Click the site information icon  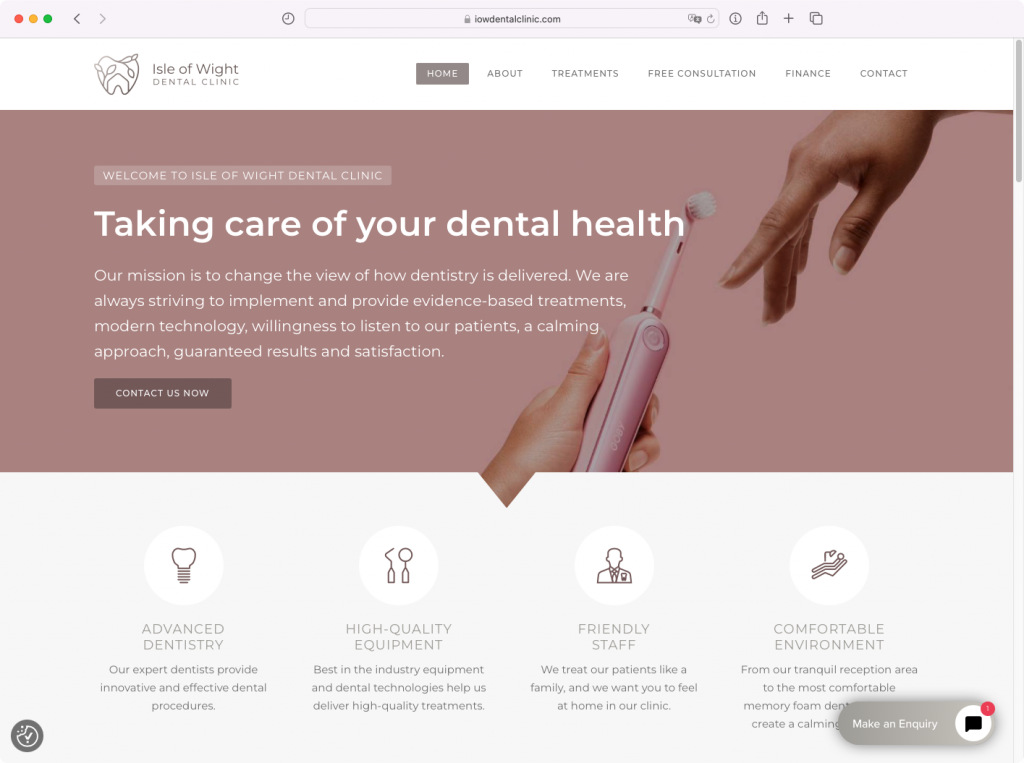(735, 19)
